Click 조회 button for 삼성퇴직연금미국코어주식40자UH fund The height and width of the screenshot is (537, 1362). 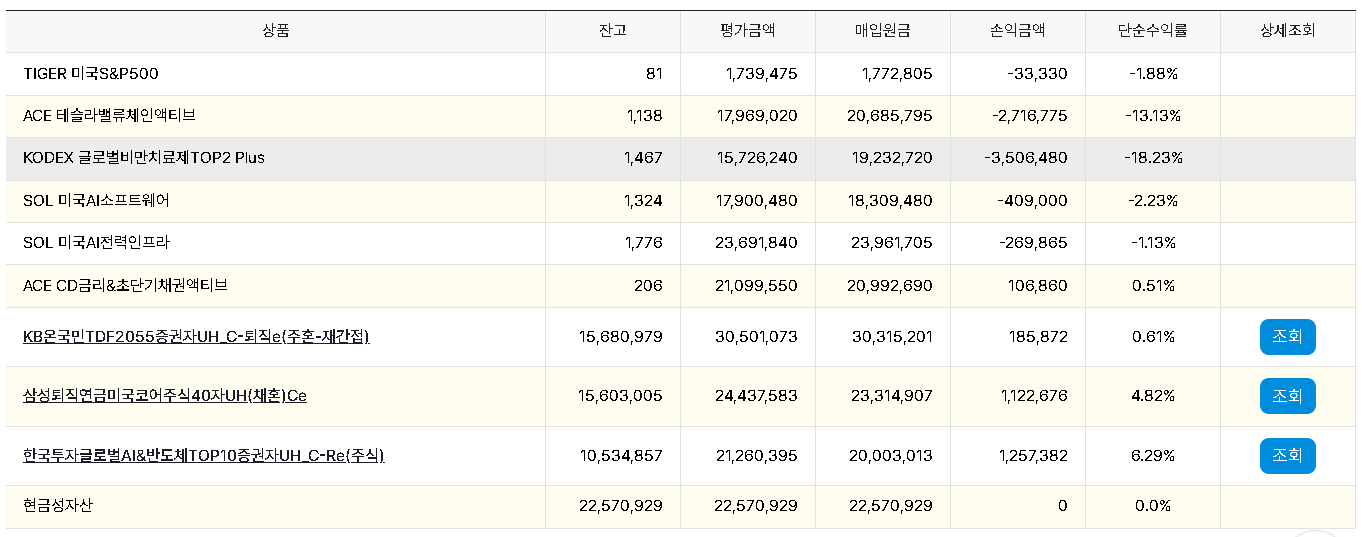[1287, 396]
